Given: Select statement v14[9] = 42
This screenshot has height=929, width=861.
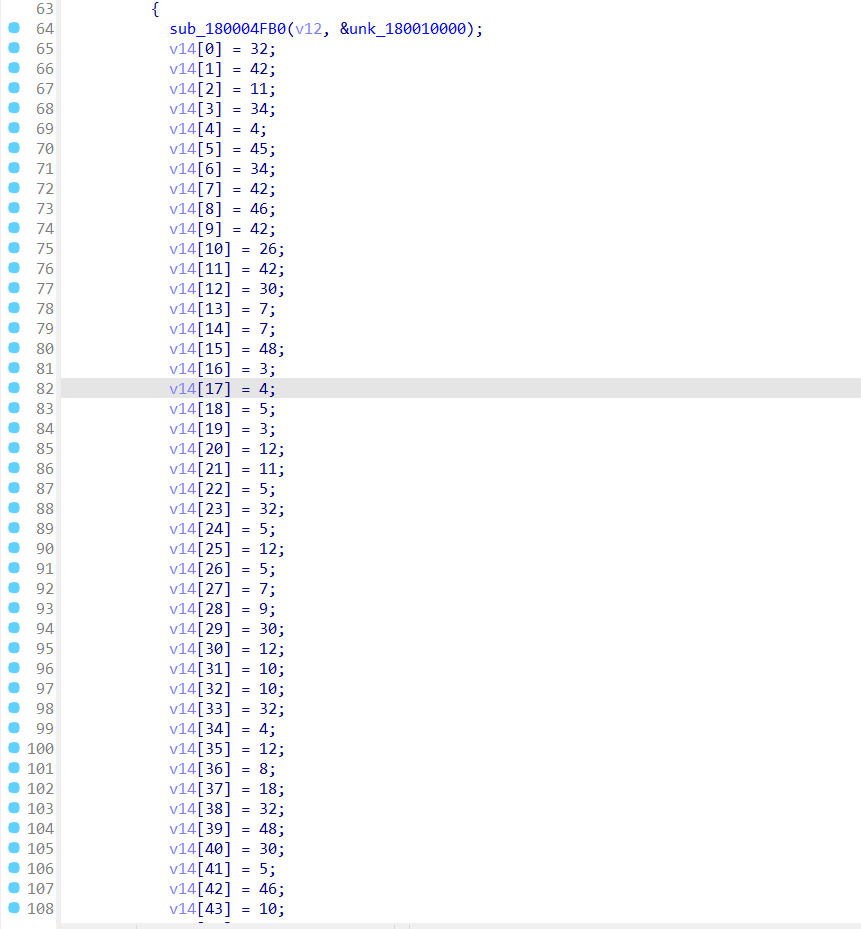Looking at the screenshot, I should pyautogui.click(x=222, y=229).
